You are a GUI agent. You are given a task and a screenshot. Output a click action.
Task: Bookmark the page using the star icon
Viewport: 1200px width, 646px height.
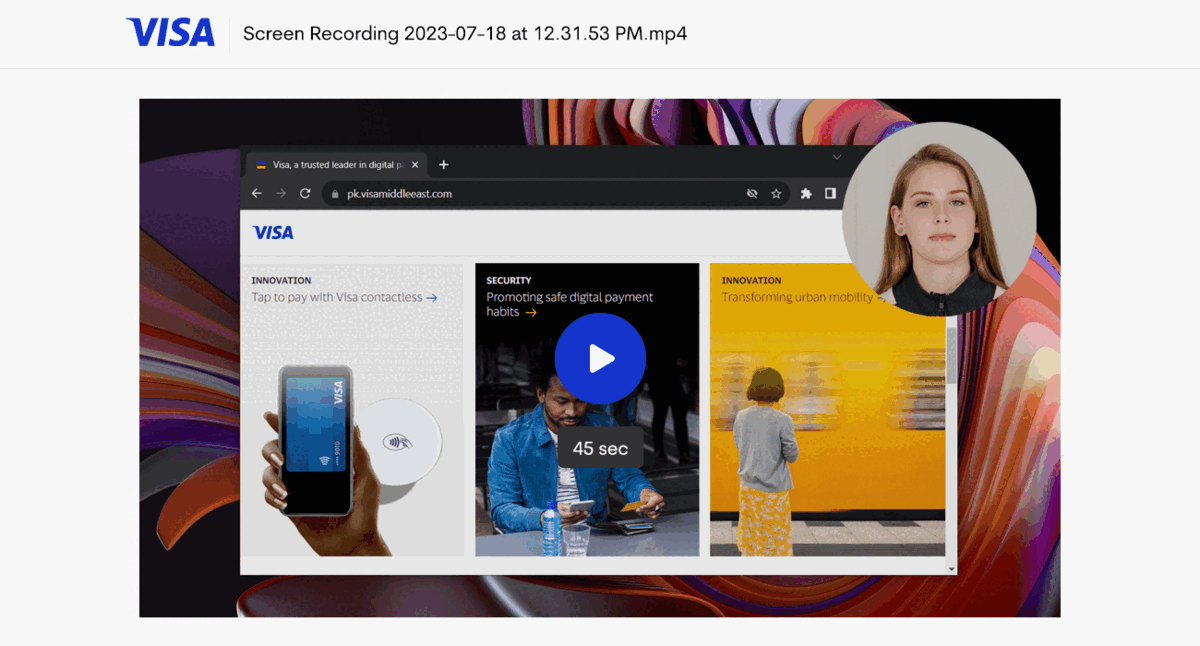point(777,193)
